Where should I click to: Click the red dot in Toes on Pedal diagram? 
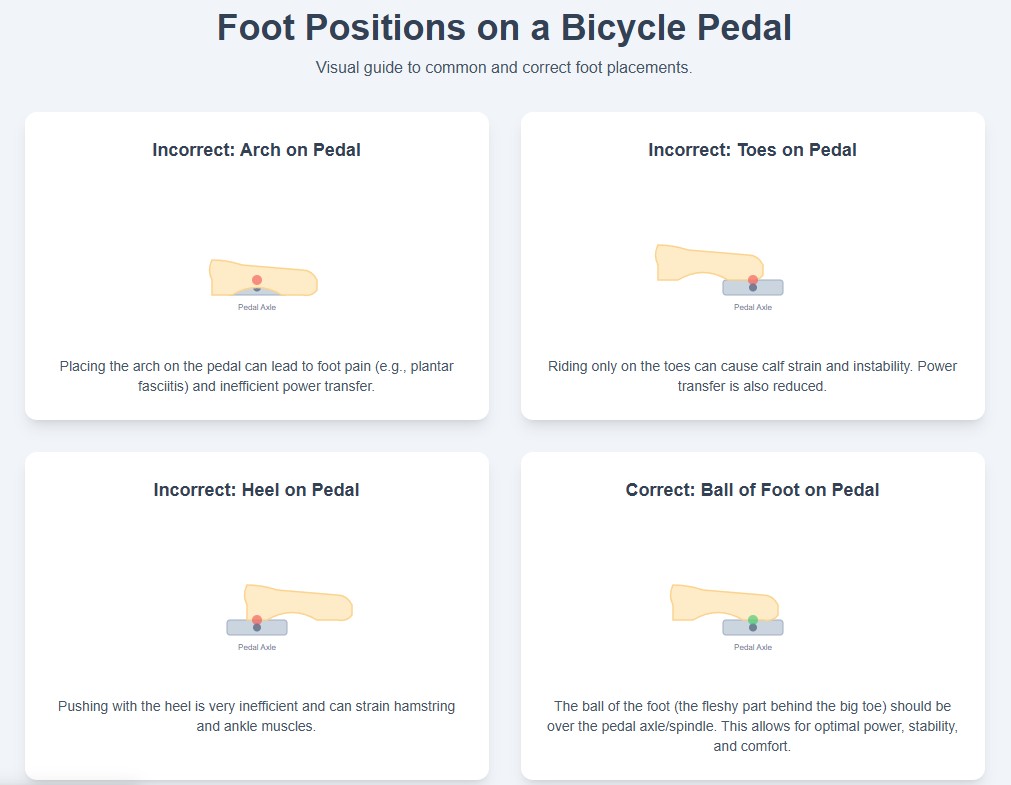[752, 280]
